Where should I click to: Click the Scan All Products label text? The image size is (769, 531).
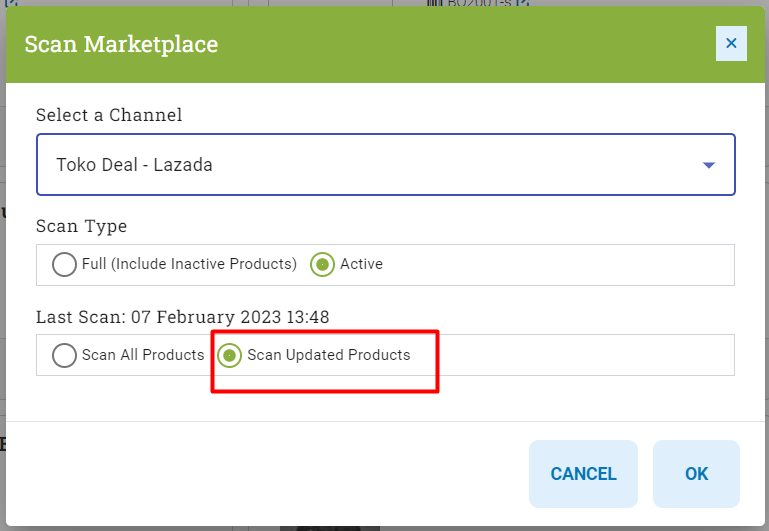pyautogui.click(x=143, y=355)
